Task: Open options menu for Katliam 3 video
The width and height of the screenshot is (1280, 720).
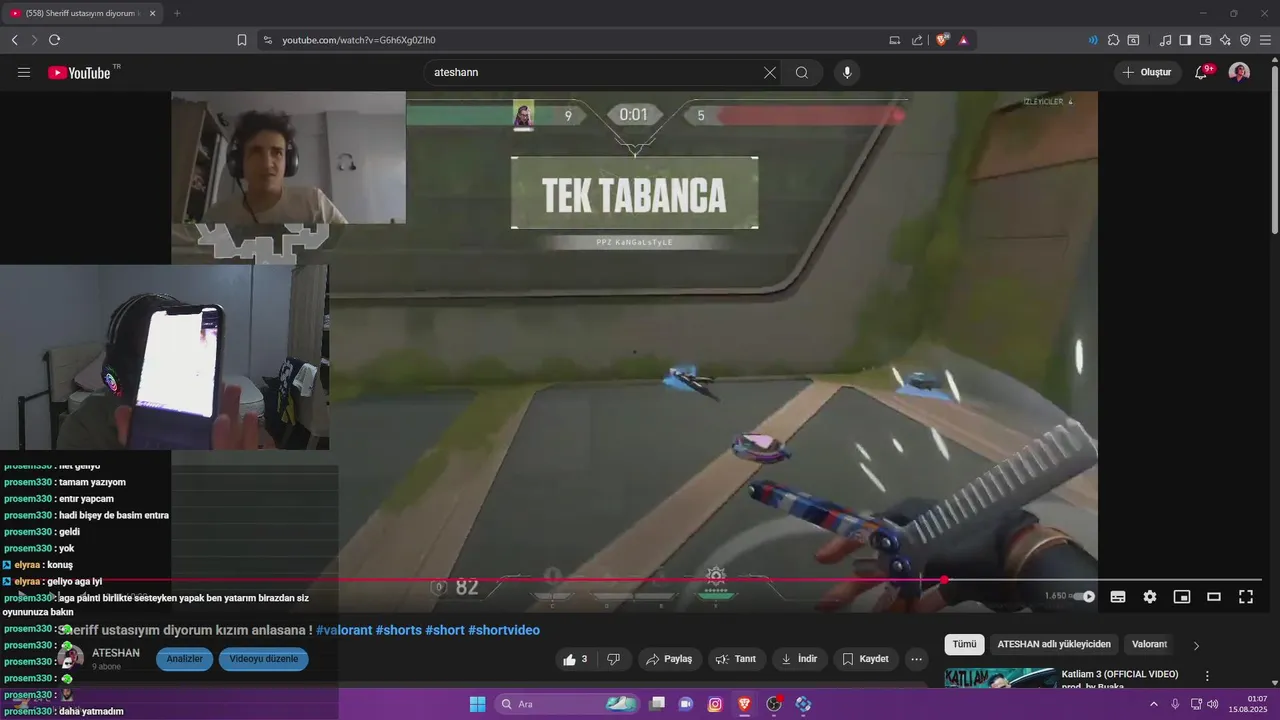Action: click(1207, 676)
